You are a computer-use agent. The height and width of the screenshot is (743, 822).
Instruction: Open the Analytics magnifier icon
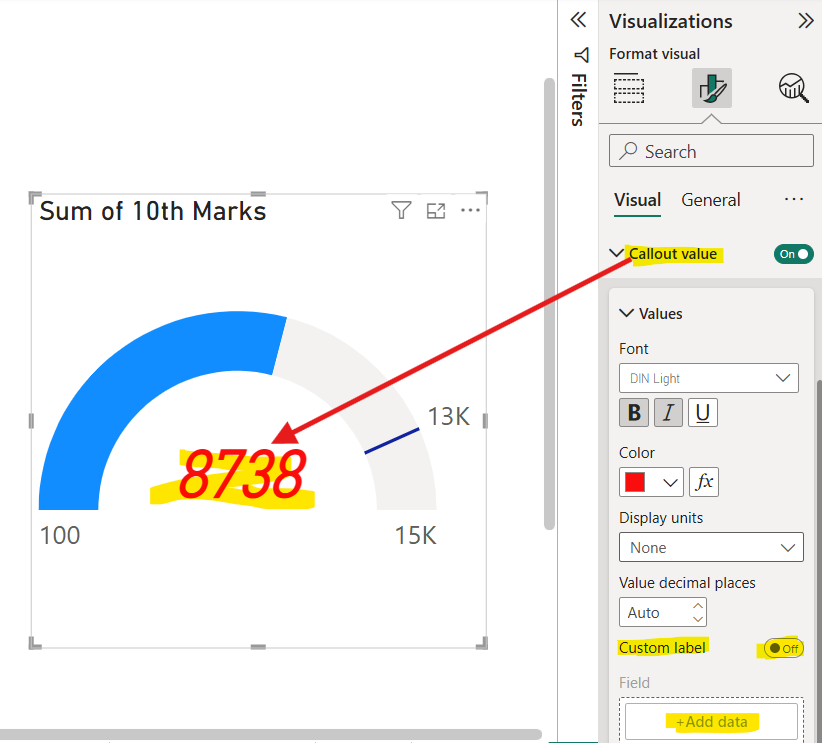(x=793, y=88)
